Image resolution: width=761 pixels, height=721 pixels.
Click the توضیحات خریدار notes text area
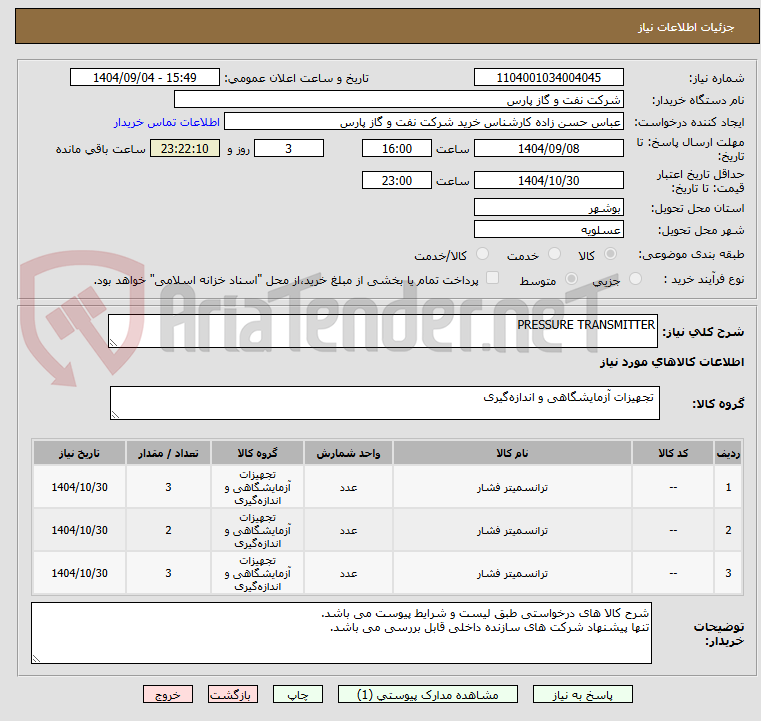341,633
